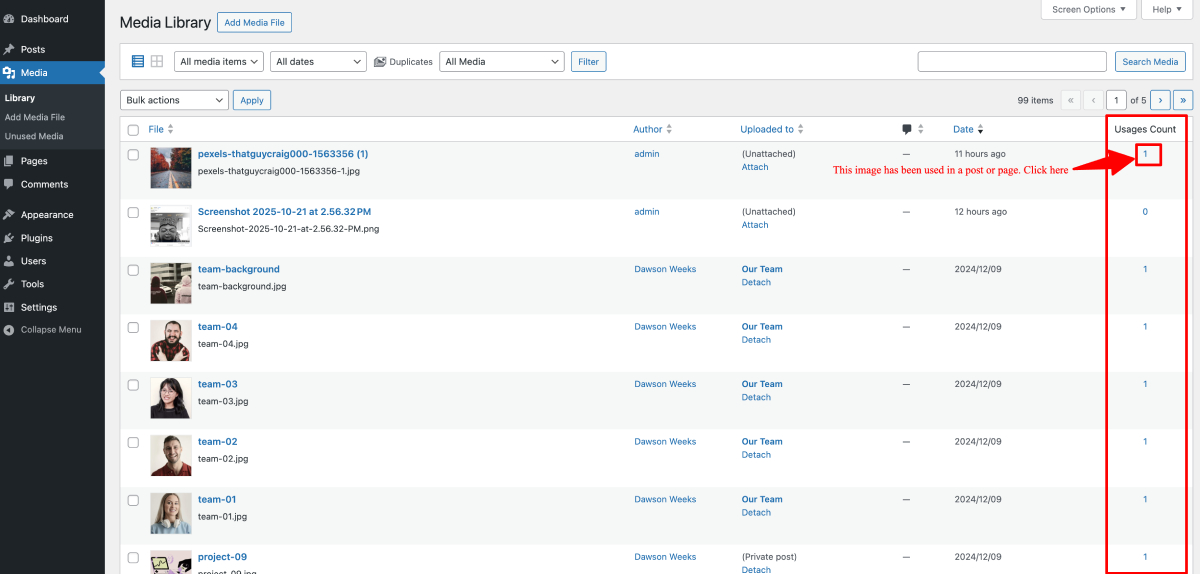Viewport: 1200px width, 574px height.
Task: Click the Filter button
Action: [x=589, y=62]
